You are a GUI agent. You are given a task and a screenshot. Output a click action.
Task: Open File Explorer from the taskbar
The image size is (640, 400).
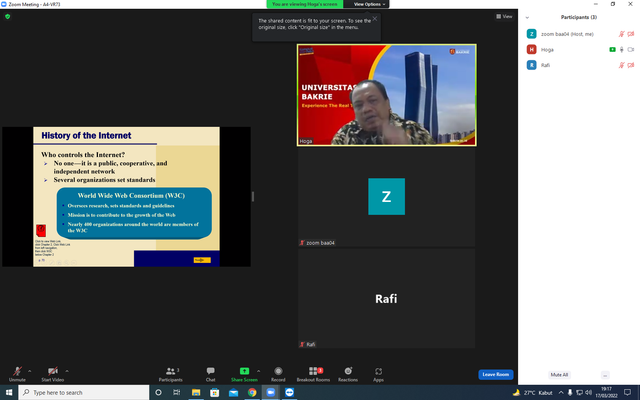click(196, 392)
